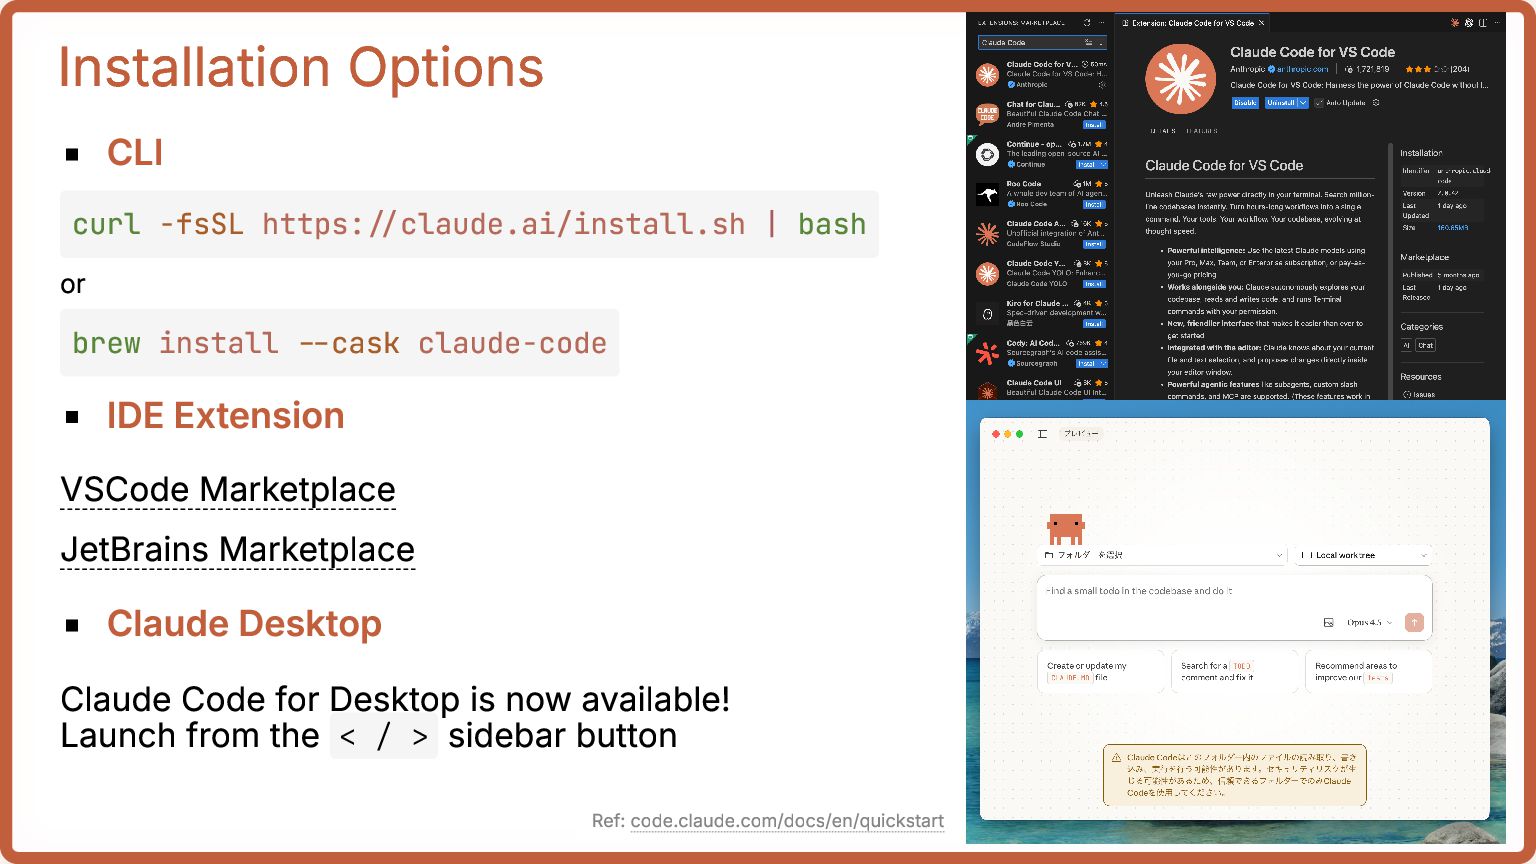Refresh the Extensions Marketplace list
1536x864 pixels.
click(1087, 22)
